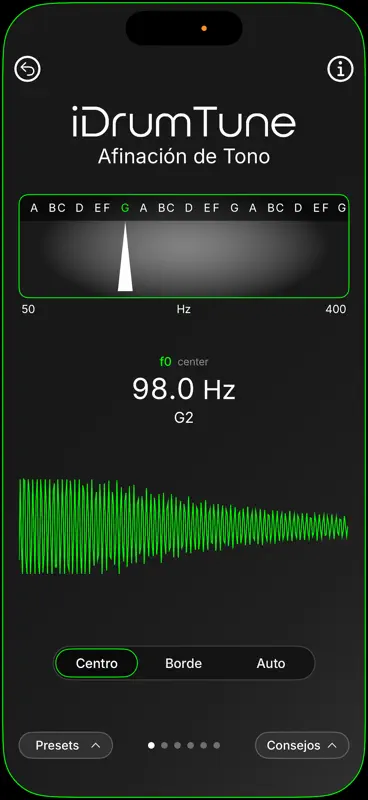
Task: Click the G2 note label
Action: coord(184,418)
